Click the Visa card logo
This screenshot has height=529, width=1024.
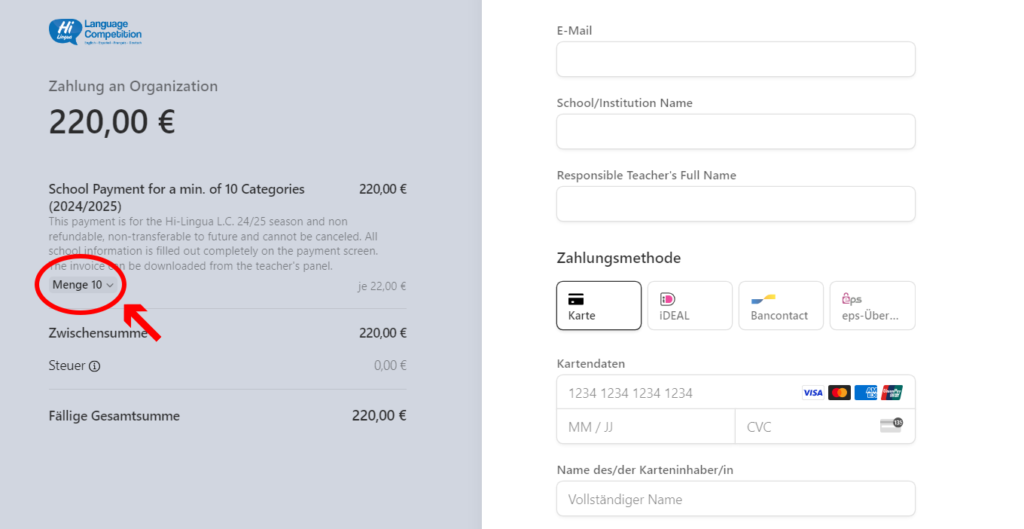[813, 393]
